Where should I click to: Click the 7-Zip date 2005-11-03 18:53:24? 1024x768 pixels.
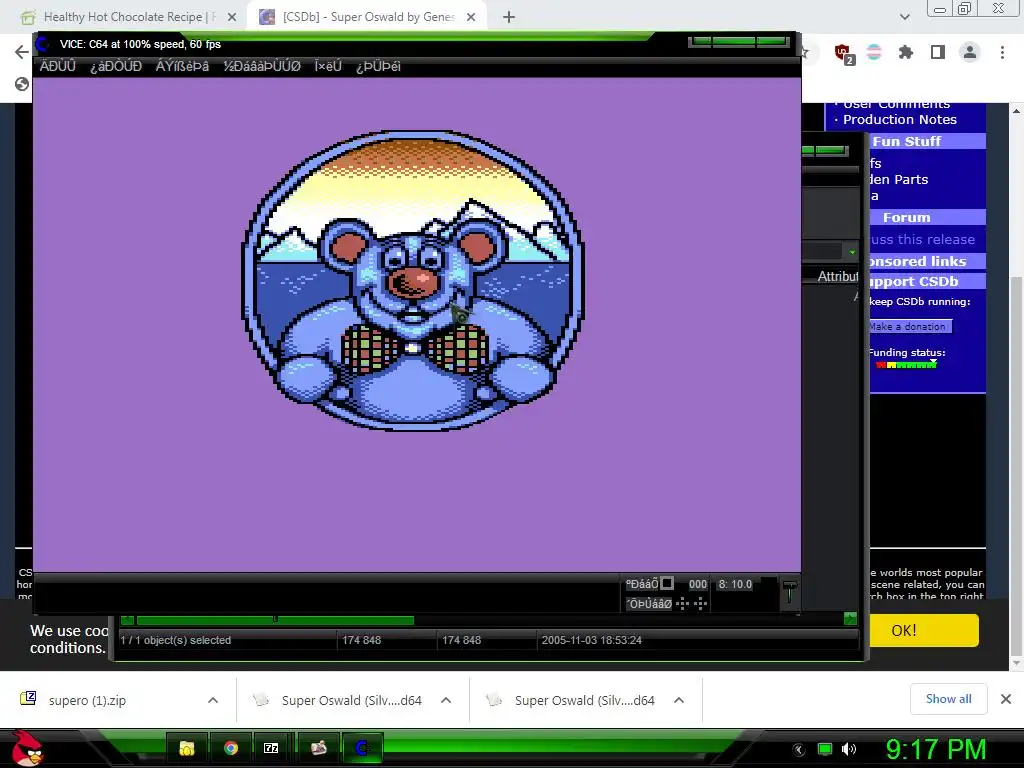[x=591, y=640]
